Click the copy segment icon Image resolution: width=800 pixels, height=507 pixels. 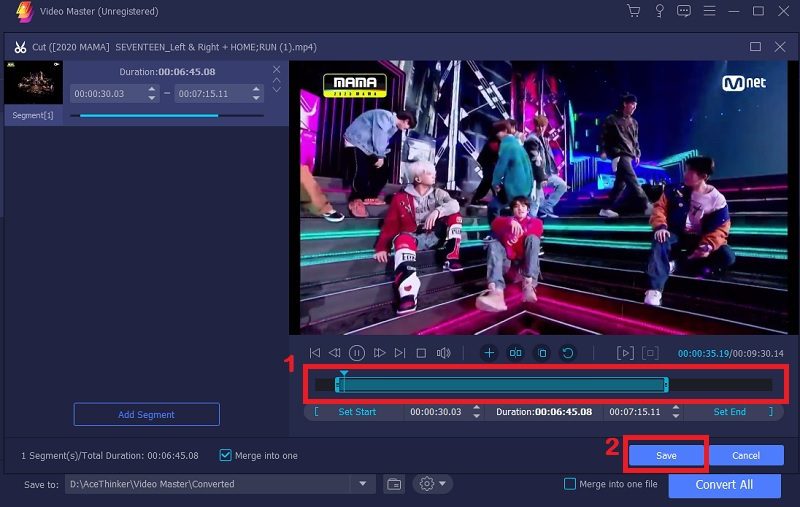pyautogui.click(x=542, y=352)
